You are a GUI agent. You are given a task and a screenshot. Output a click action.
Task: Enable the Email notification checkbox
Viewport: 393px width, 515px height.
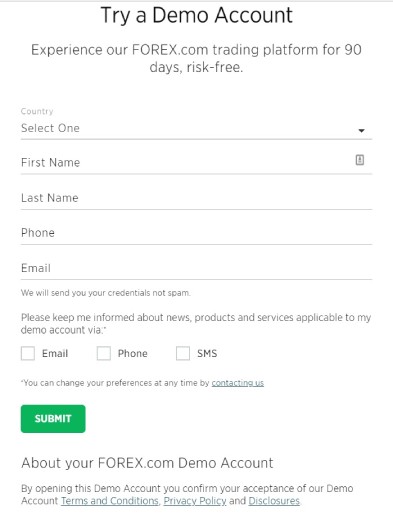click(28, 353)
